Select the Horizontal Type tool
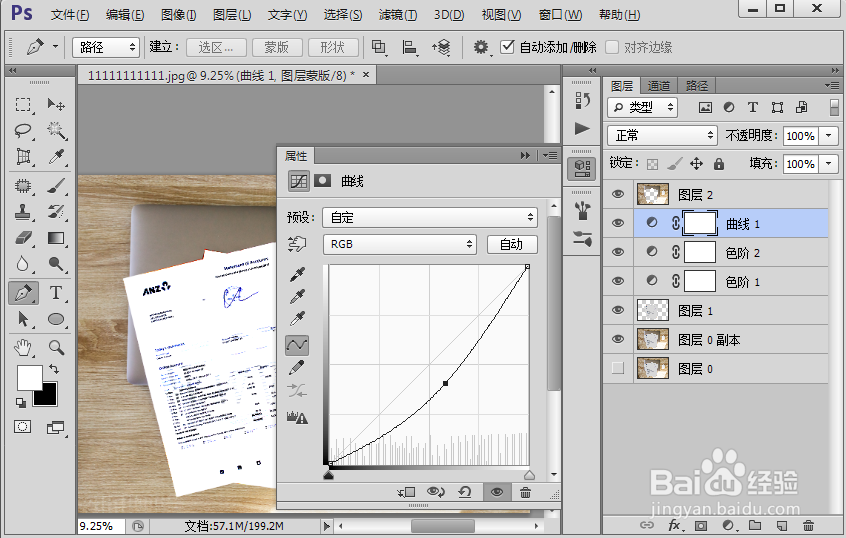846x538 pixels. [x=56, y=293]
